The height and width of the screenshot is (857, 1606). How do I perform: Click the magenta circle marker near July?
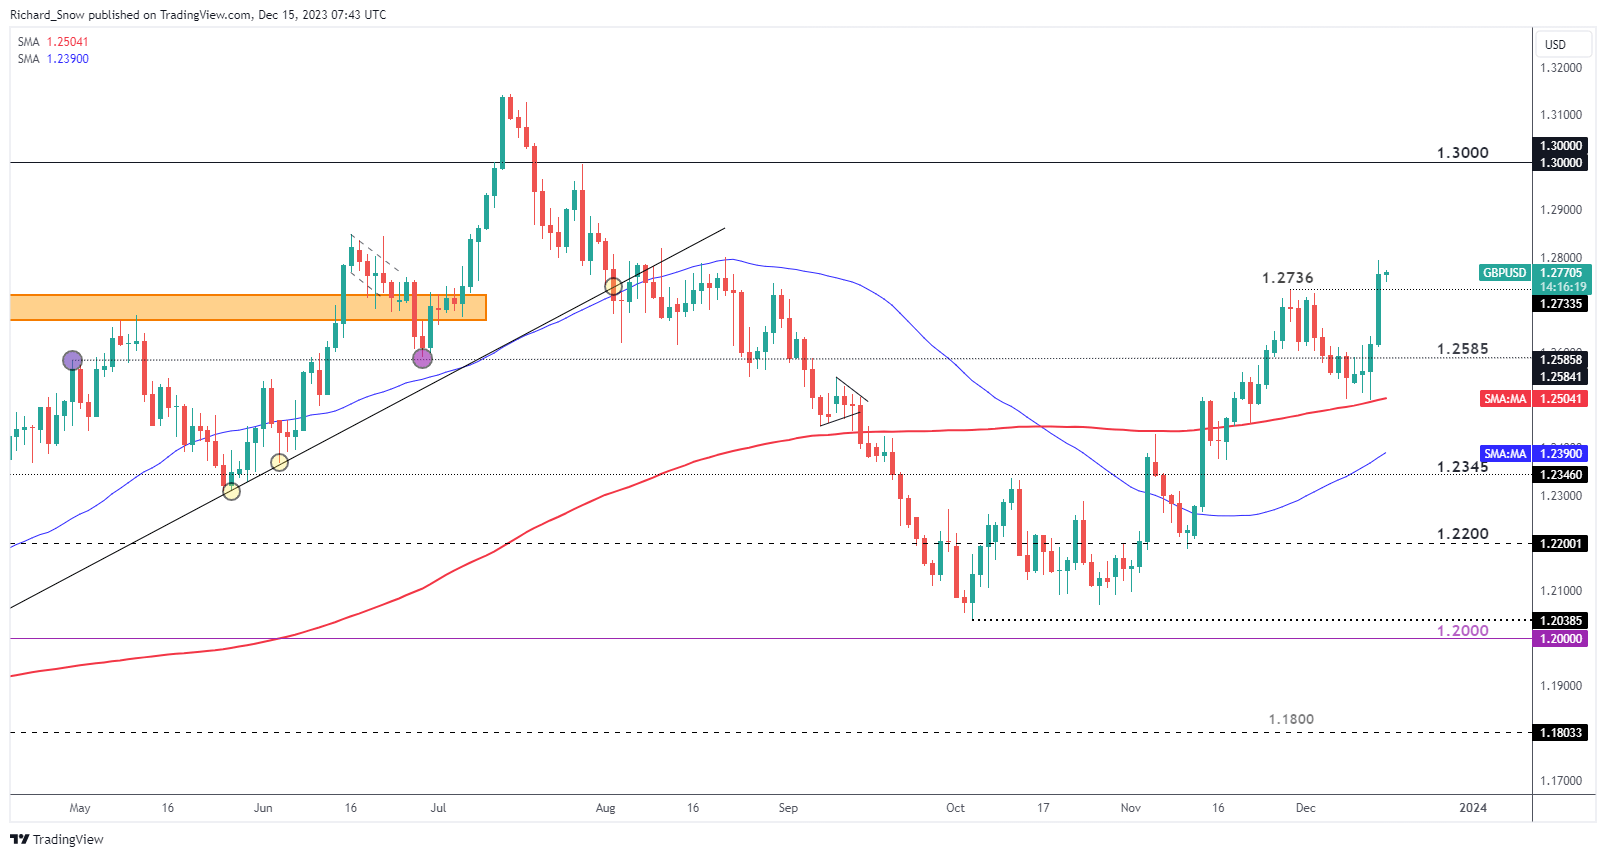(x=422, y=358)
